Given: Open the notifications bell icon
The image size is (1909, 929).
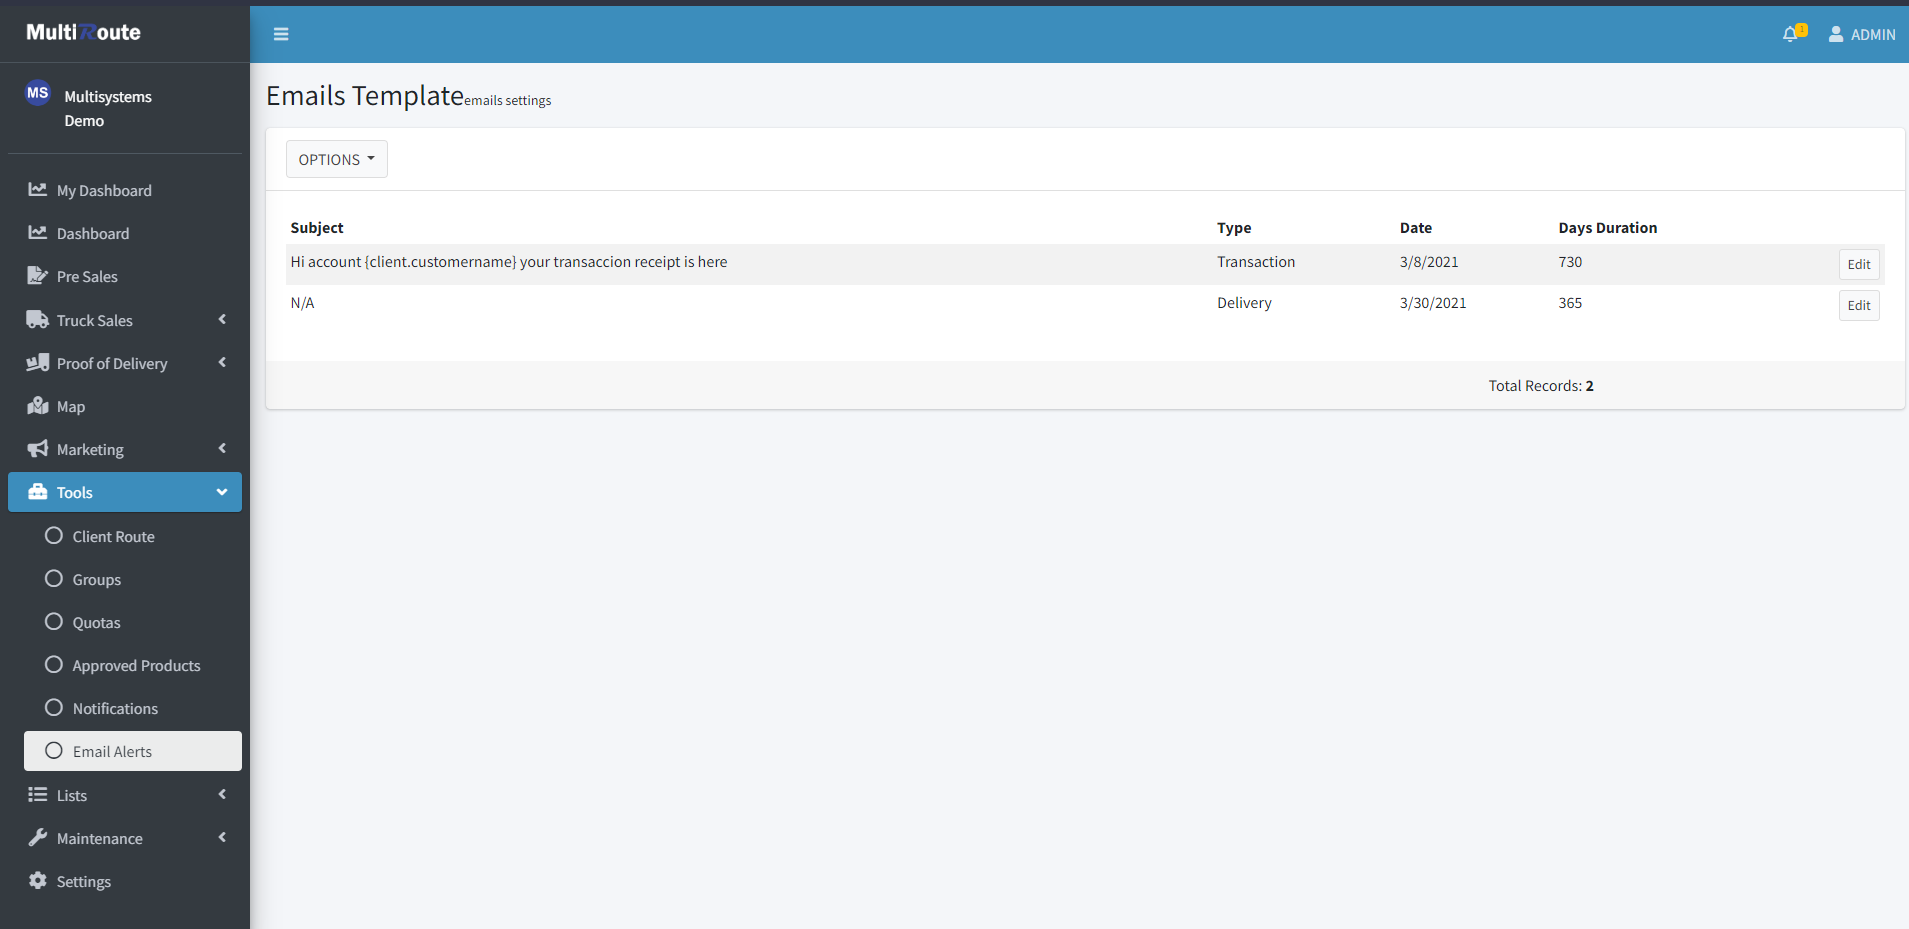Looking at the screenshot, I should (1790, 34).
